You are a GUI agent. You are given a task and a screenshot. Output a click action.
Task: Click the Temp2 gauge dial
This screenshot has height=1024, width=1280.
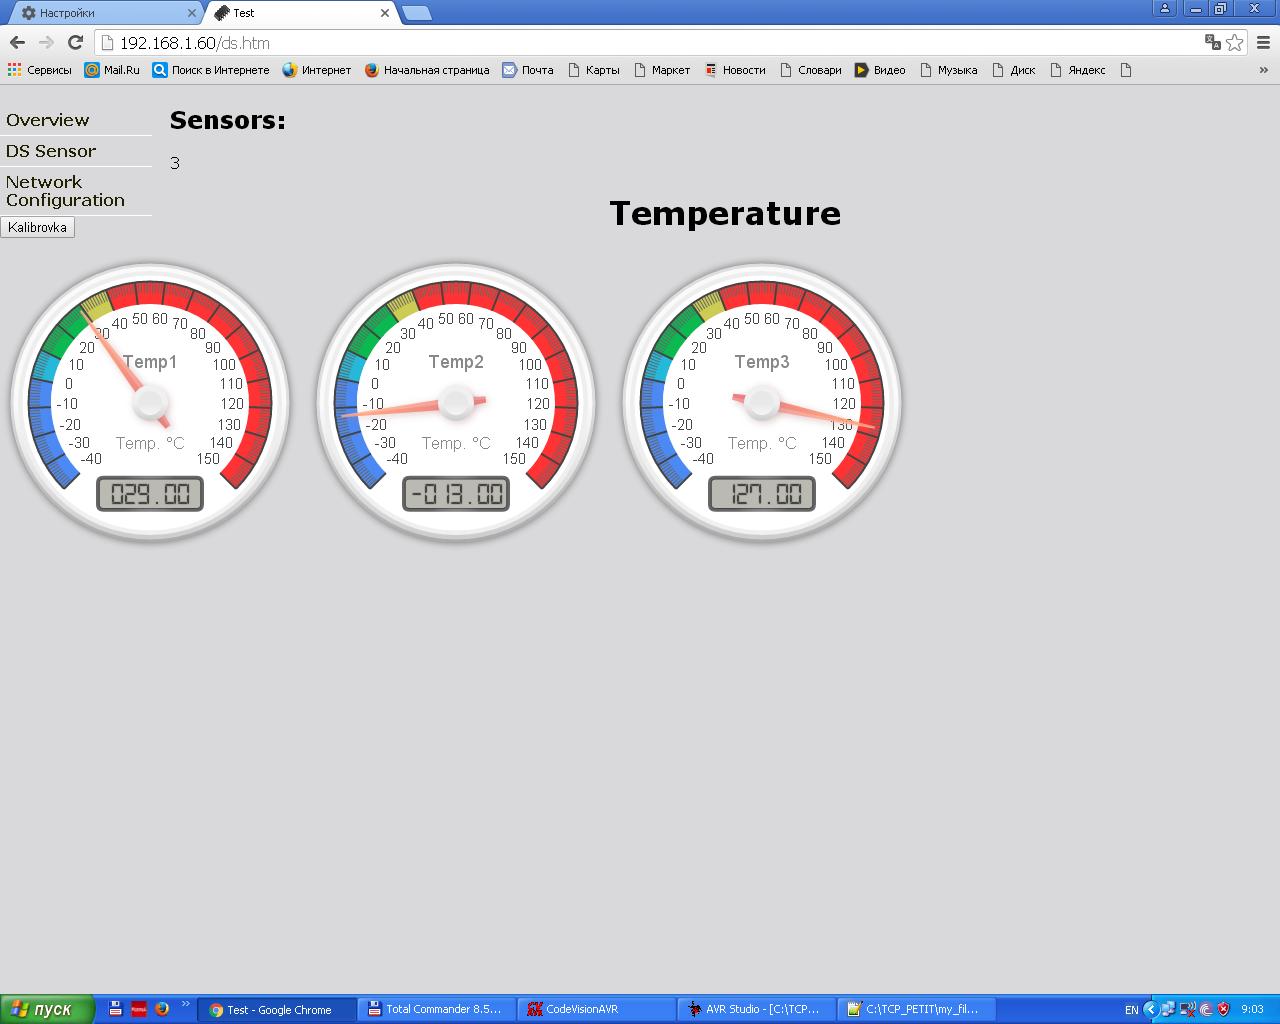(x=456, y=402)
